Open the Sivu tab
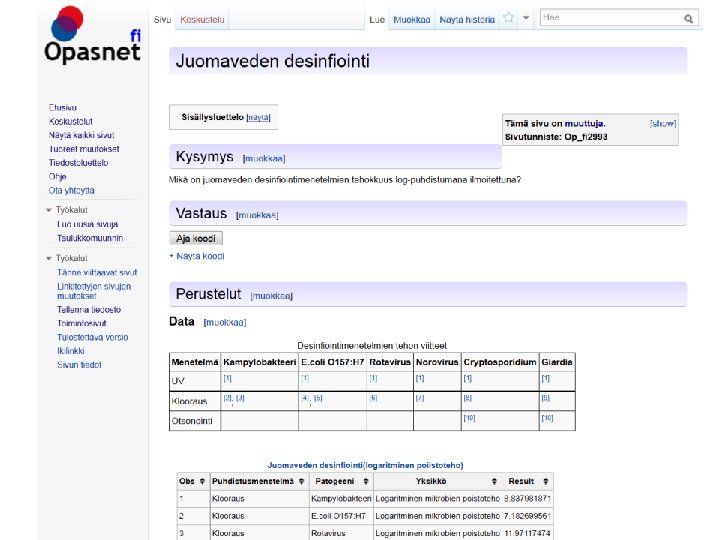Viewport: 720px width, 540px height. [x=162, y=20]
